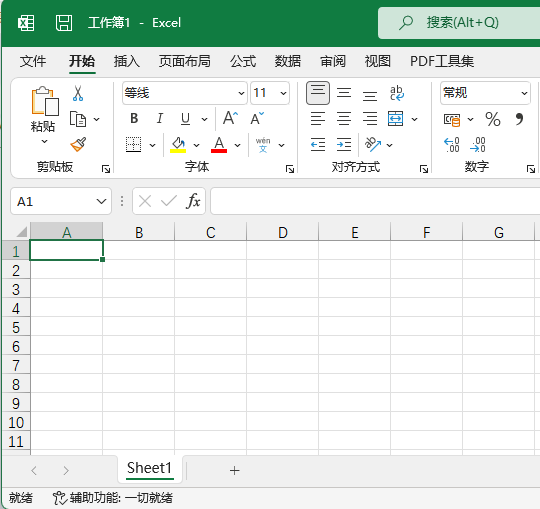Click Merge and Center icon
This screenshot has height=509, width=540.
395,119
